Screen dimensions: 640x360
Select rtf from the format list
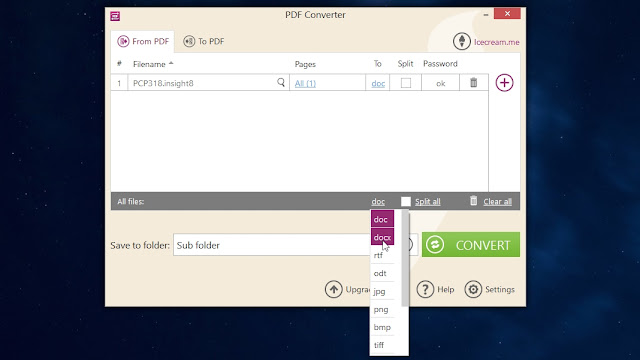pos(382,255)
